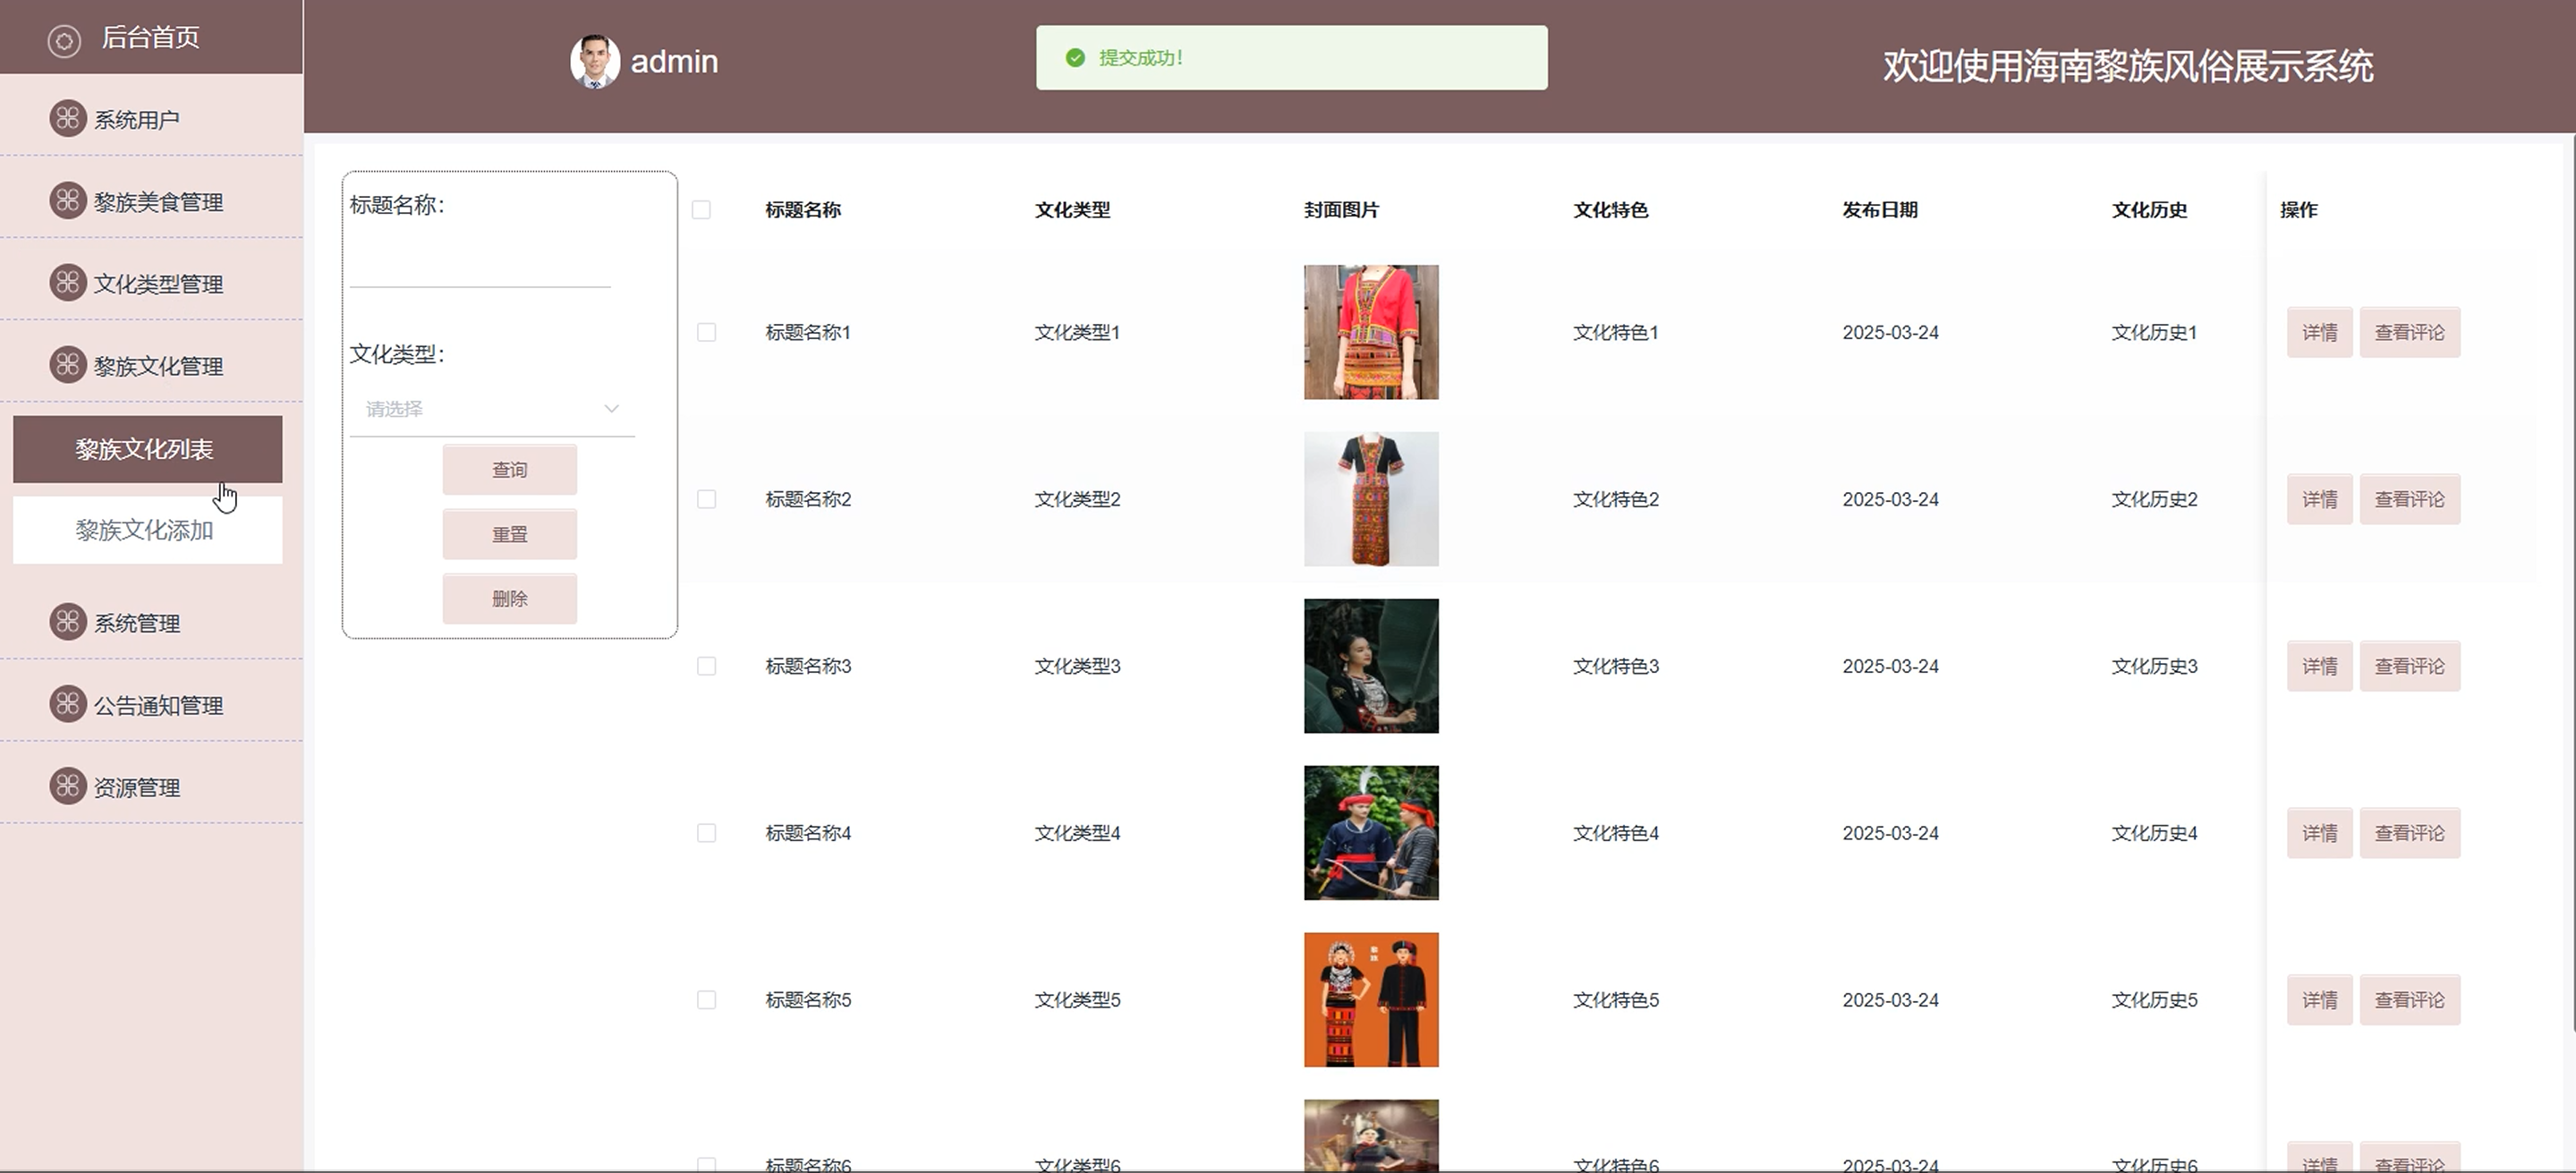
Task: Open the 文化类型 请选择 dropdown
Action: (x=491, y=409)
